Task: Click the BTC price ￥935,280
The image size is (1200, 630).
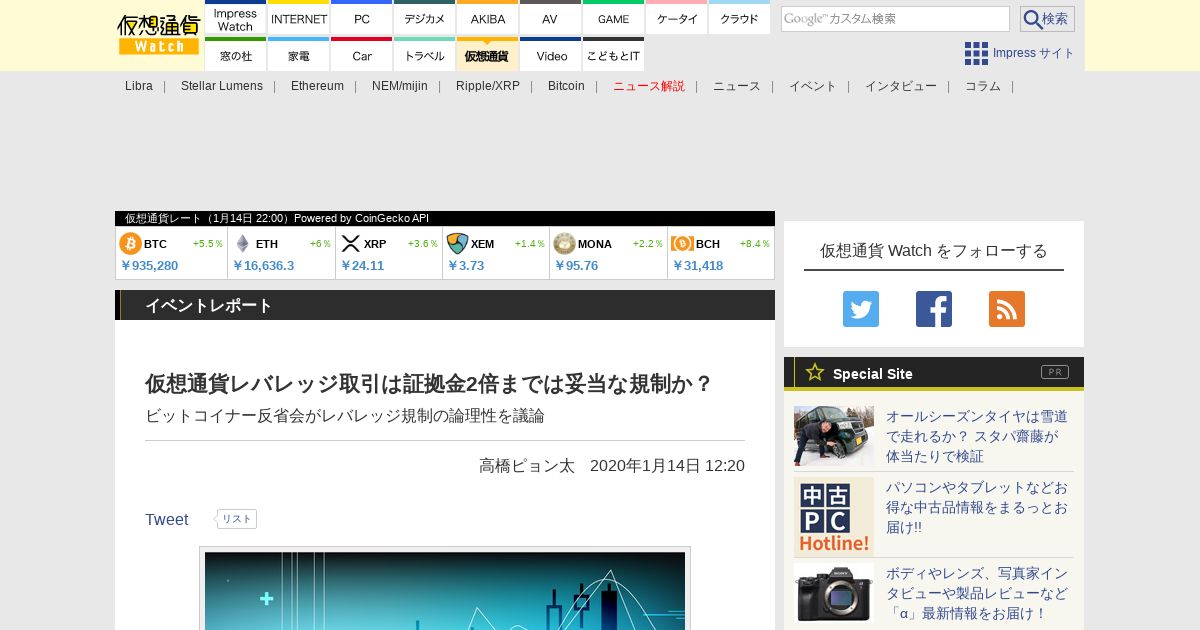Action: coord(149,265)
